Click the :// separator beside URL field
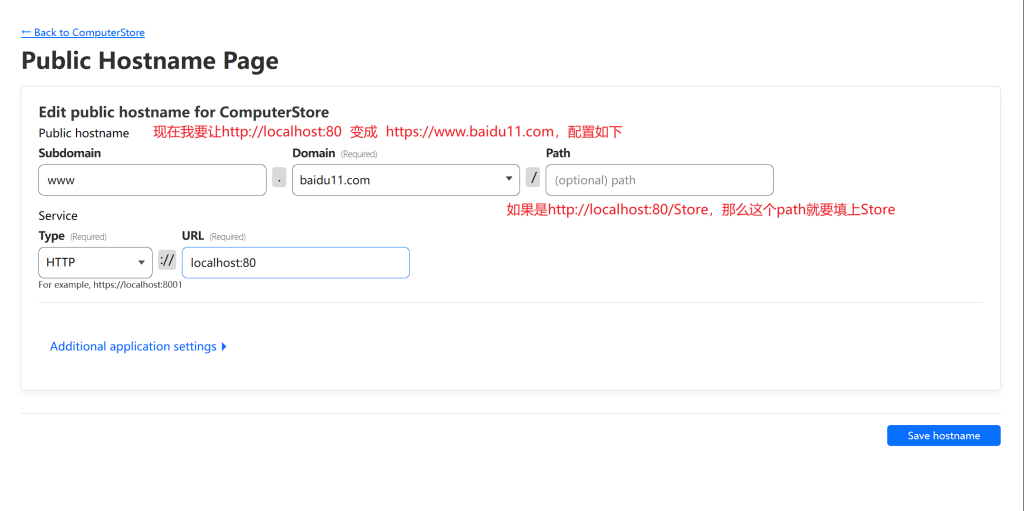Screen dimensions: 1024x511 [x=167, y=261]
